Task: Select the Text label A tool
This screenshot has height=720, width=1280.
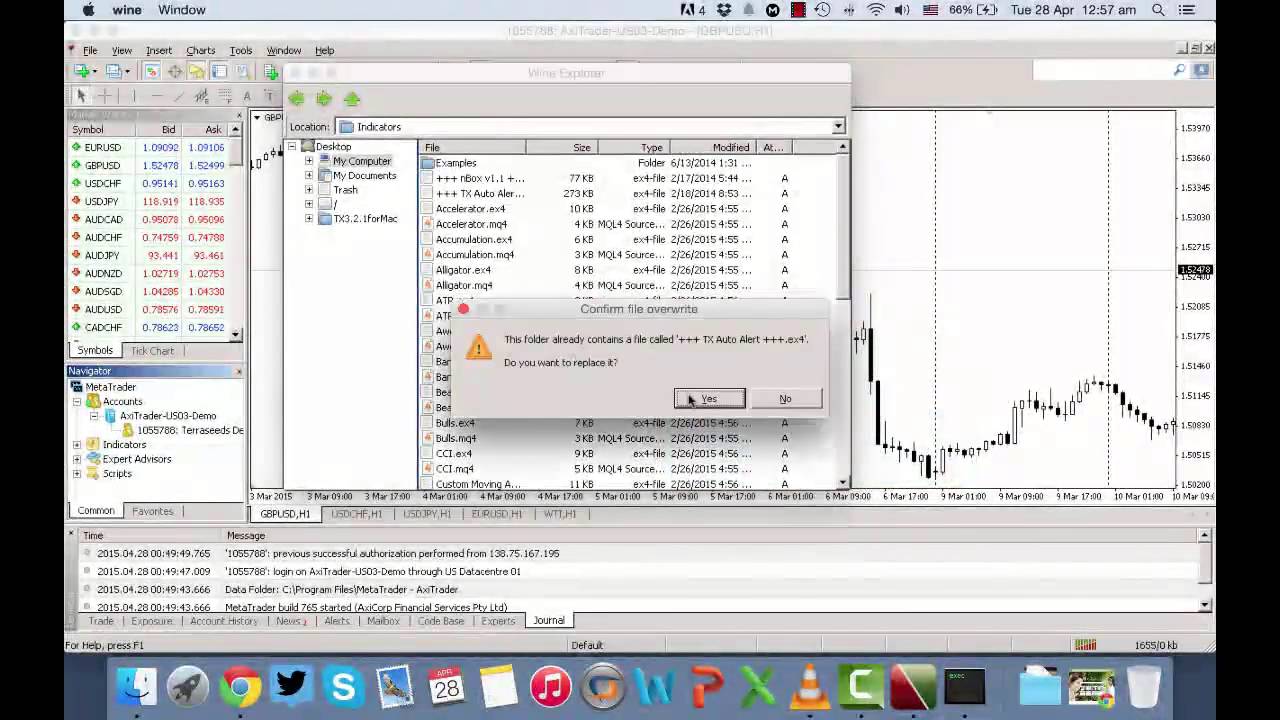Action: pyautogui.click(x=247, y=96)
